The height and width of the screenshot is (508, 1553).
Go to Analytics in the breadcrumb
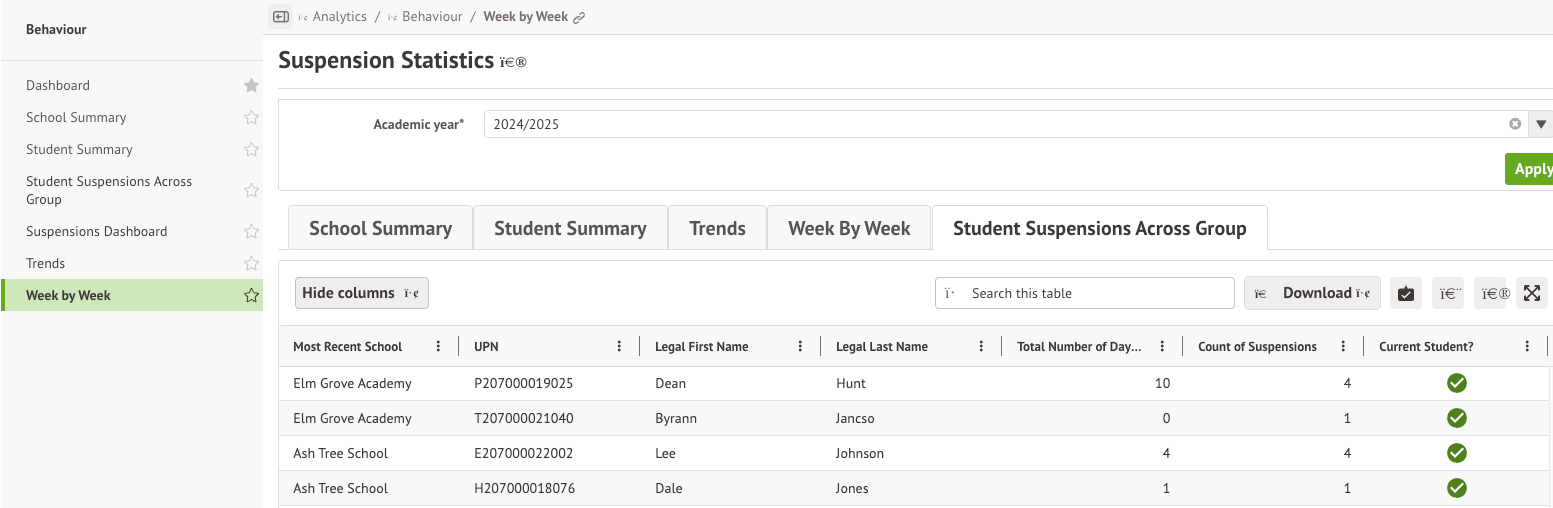coord(339,17)
